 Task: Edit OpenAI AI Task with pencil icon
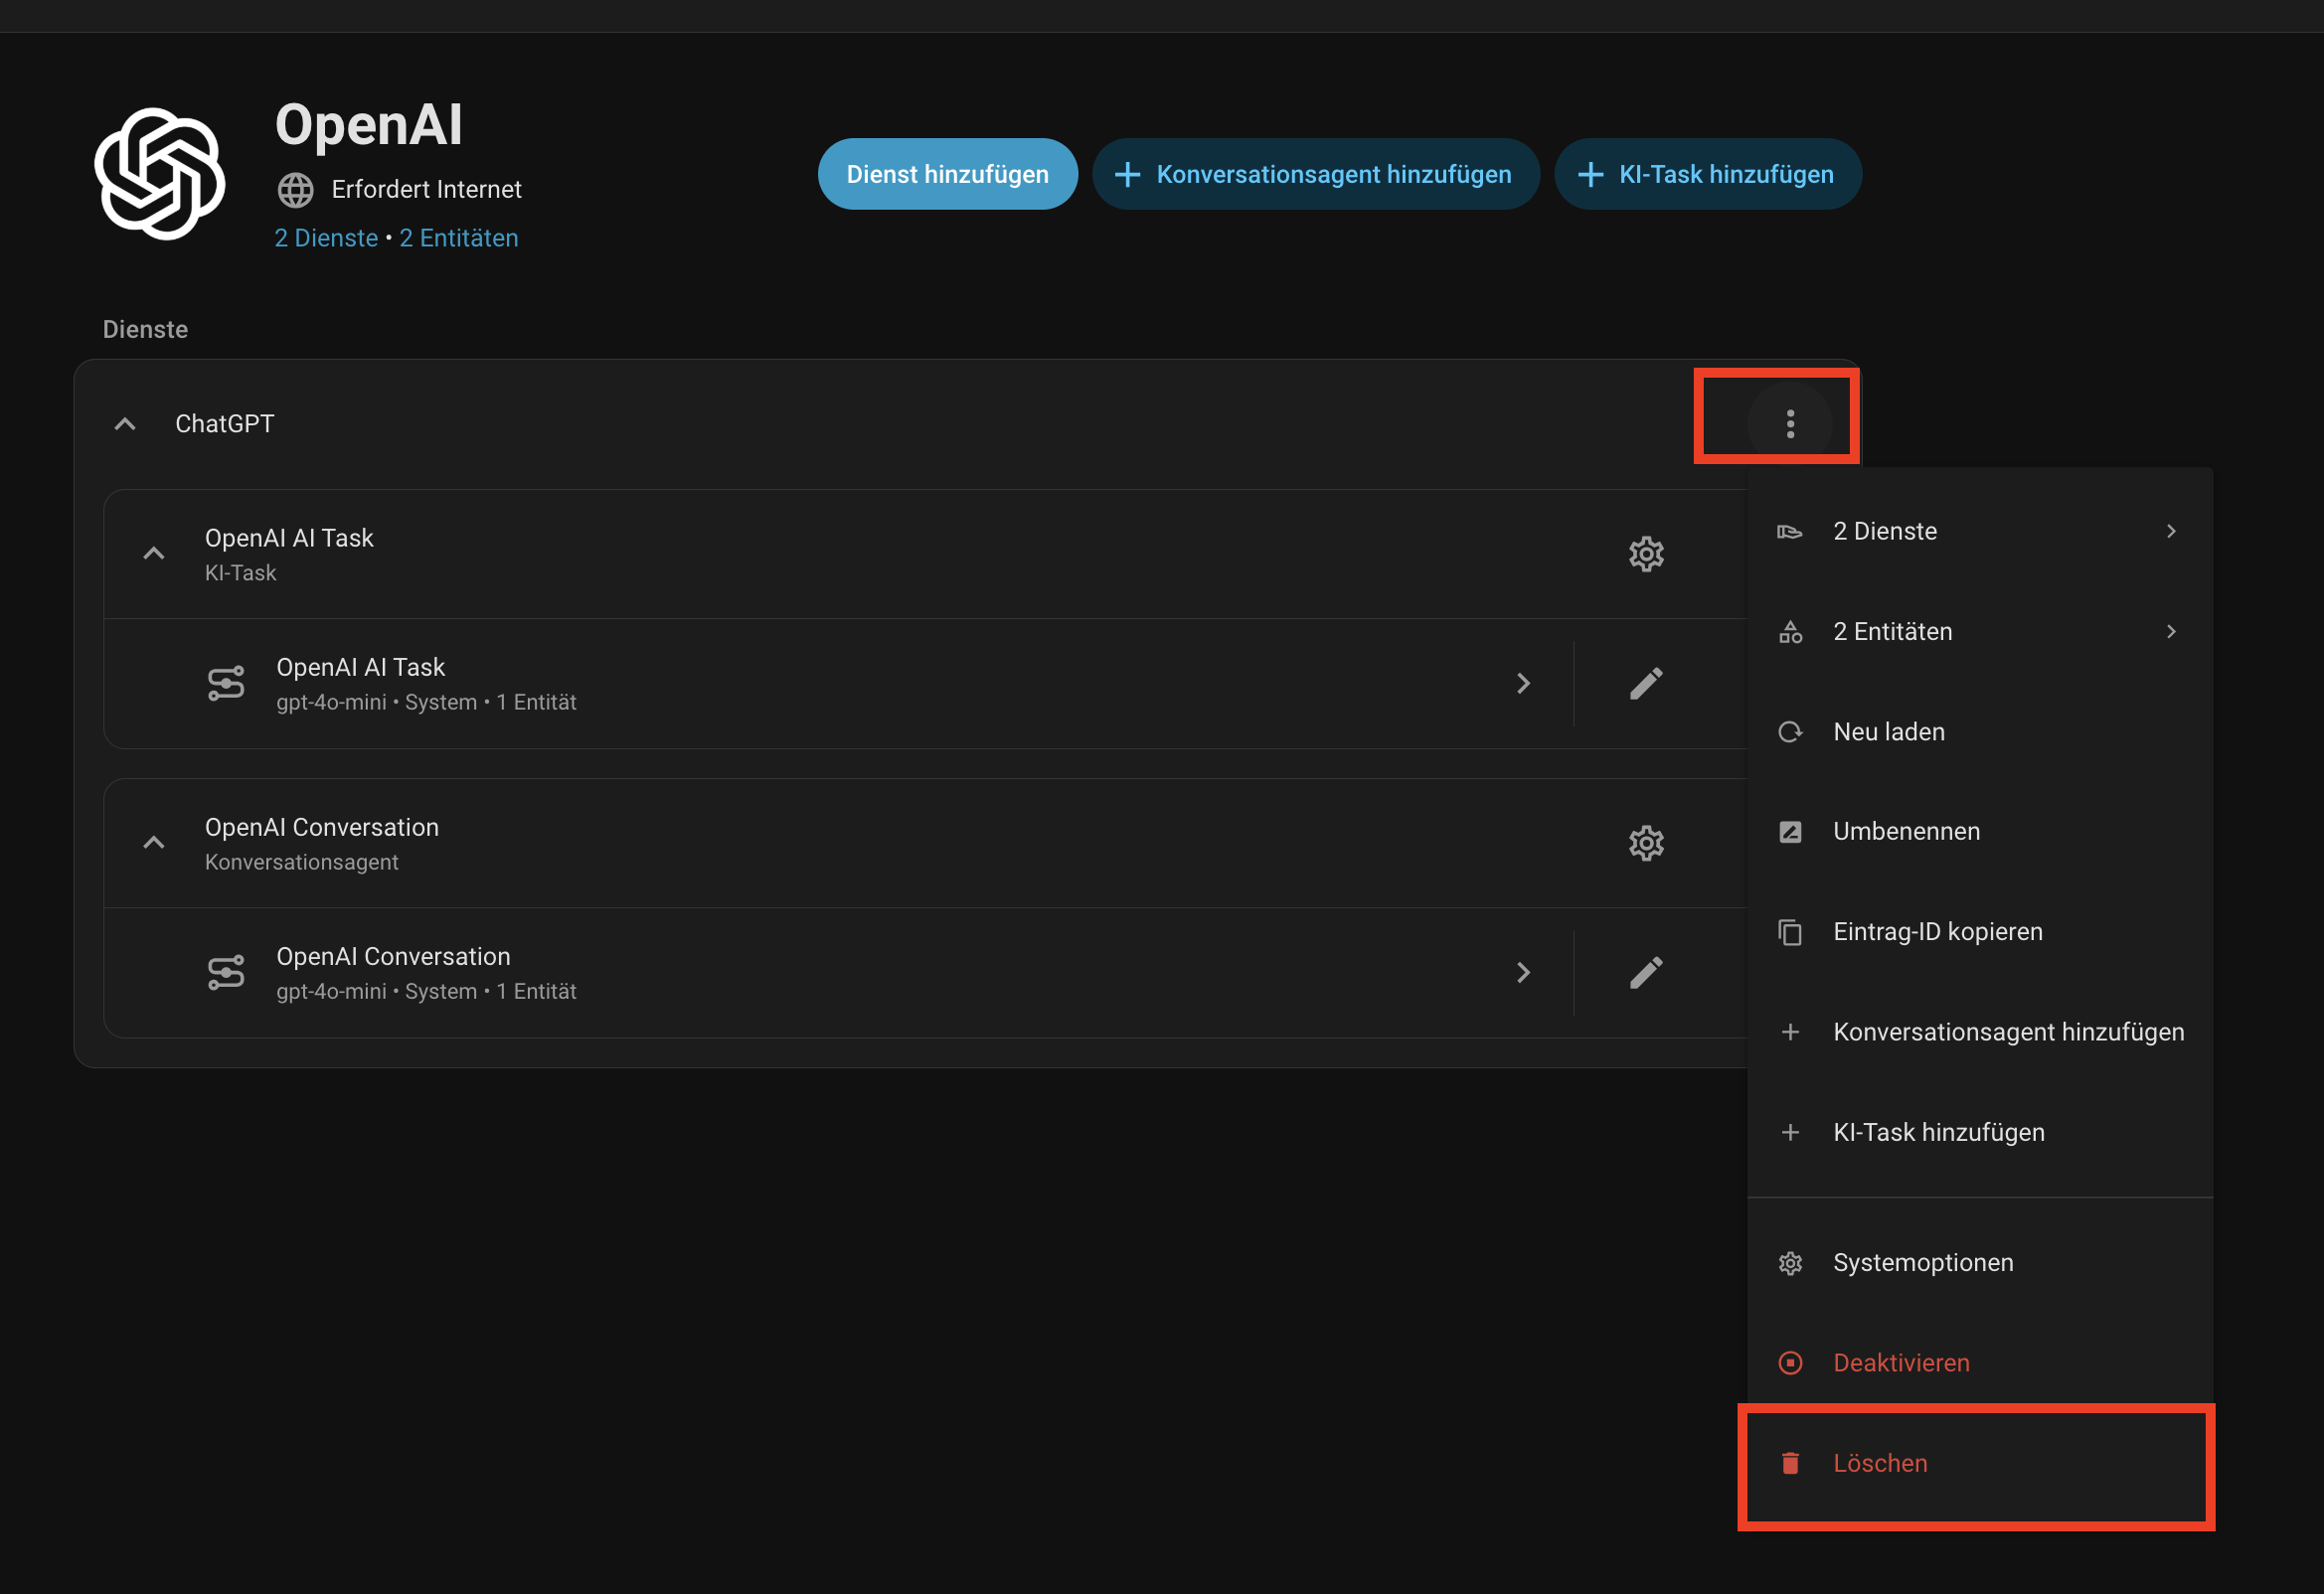pos(1645,684)
